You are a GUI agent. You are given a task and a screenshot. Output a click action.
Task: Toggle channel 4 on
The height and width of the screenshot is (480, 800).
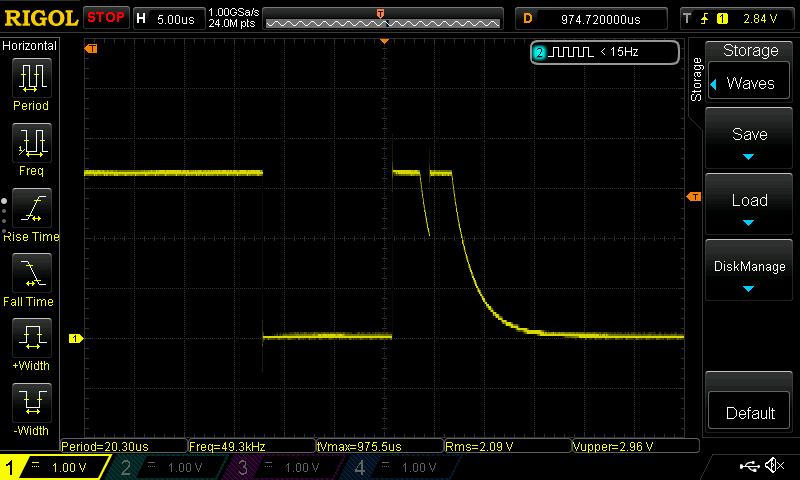coord(403,467)
